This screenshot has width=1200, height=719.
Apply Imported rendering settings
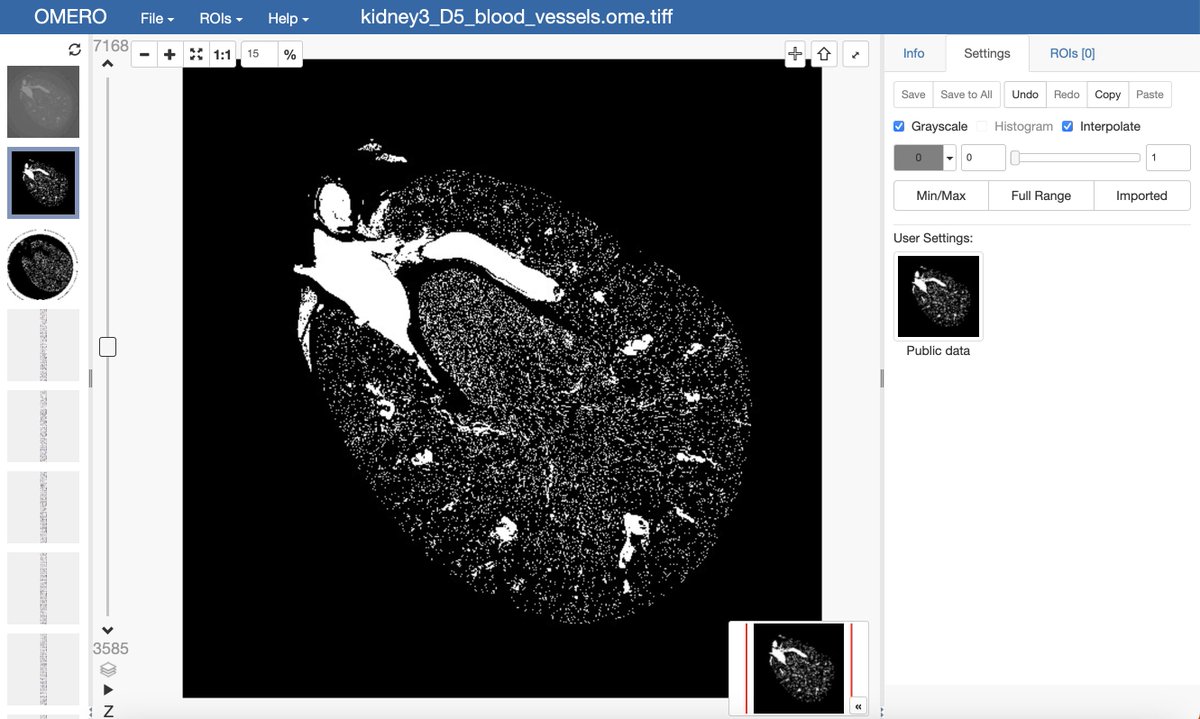[1142, 195]
